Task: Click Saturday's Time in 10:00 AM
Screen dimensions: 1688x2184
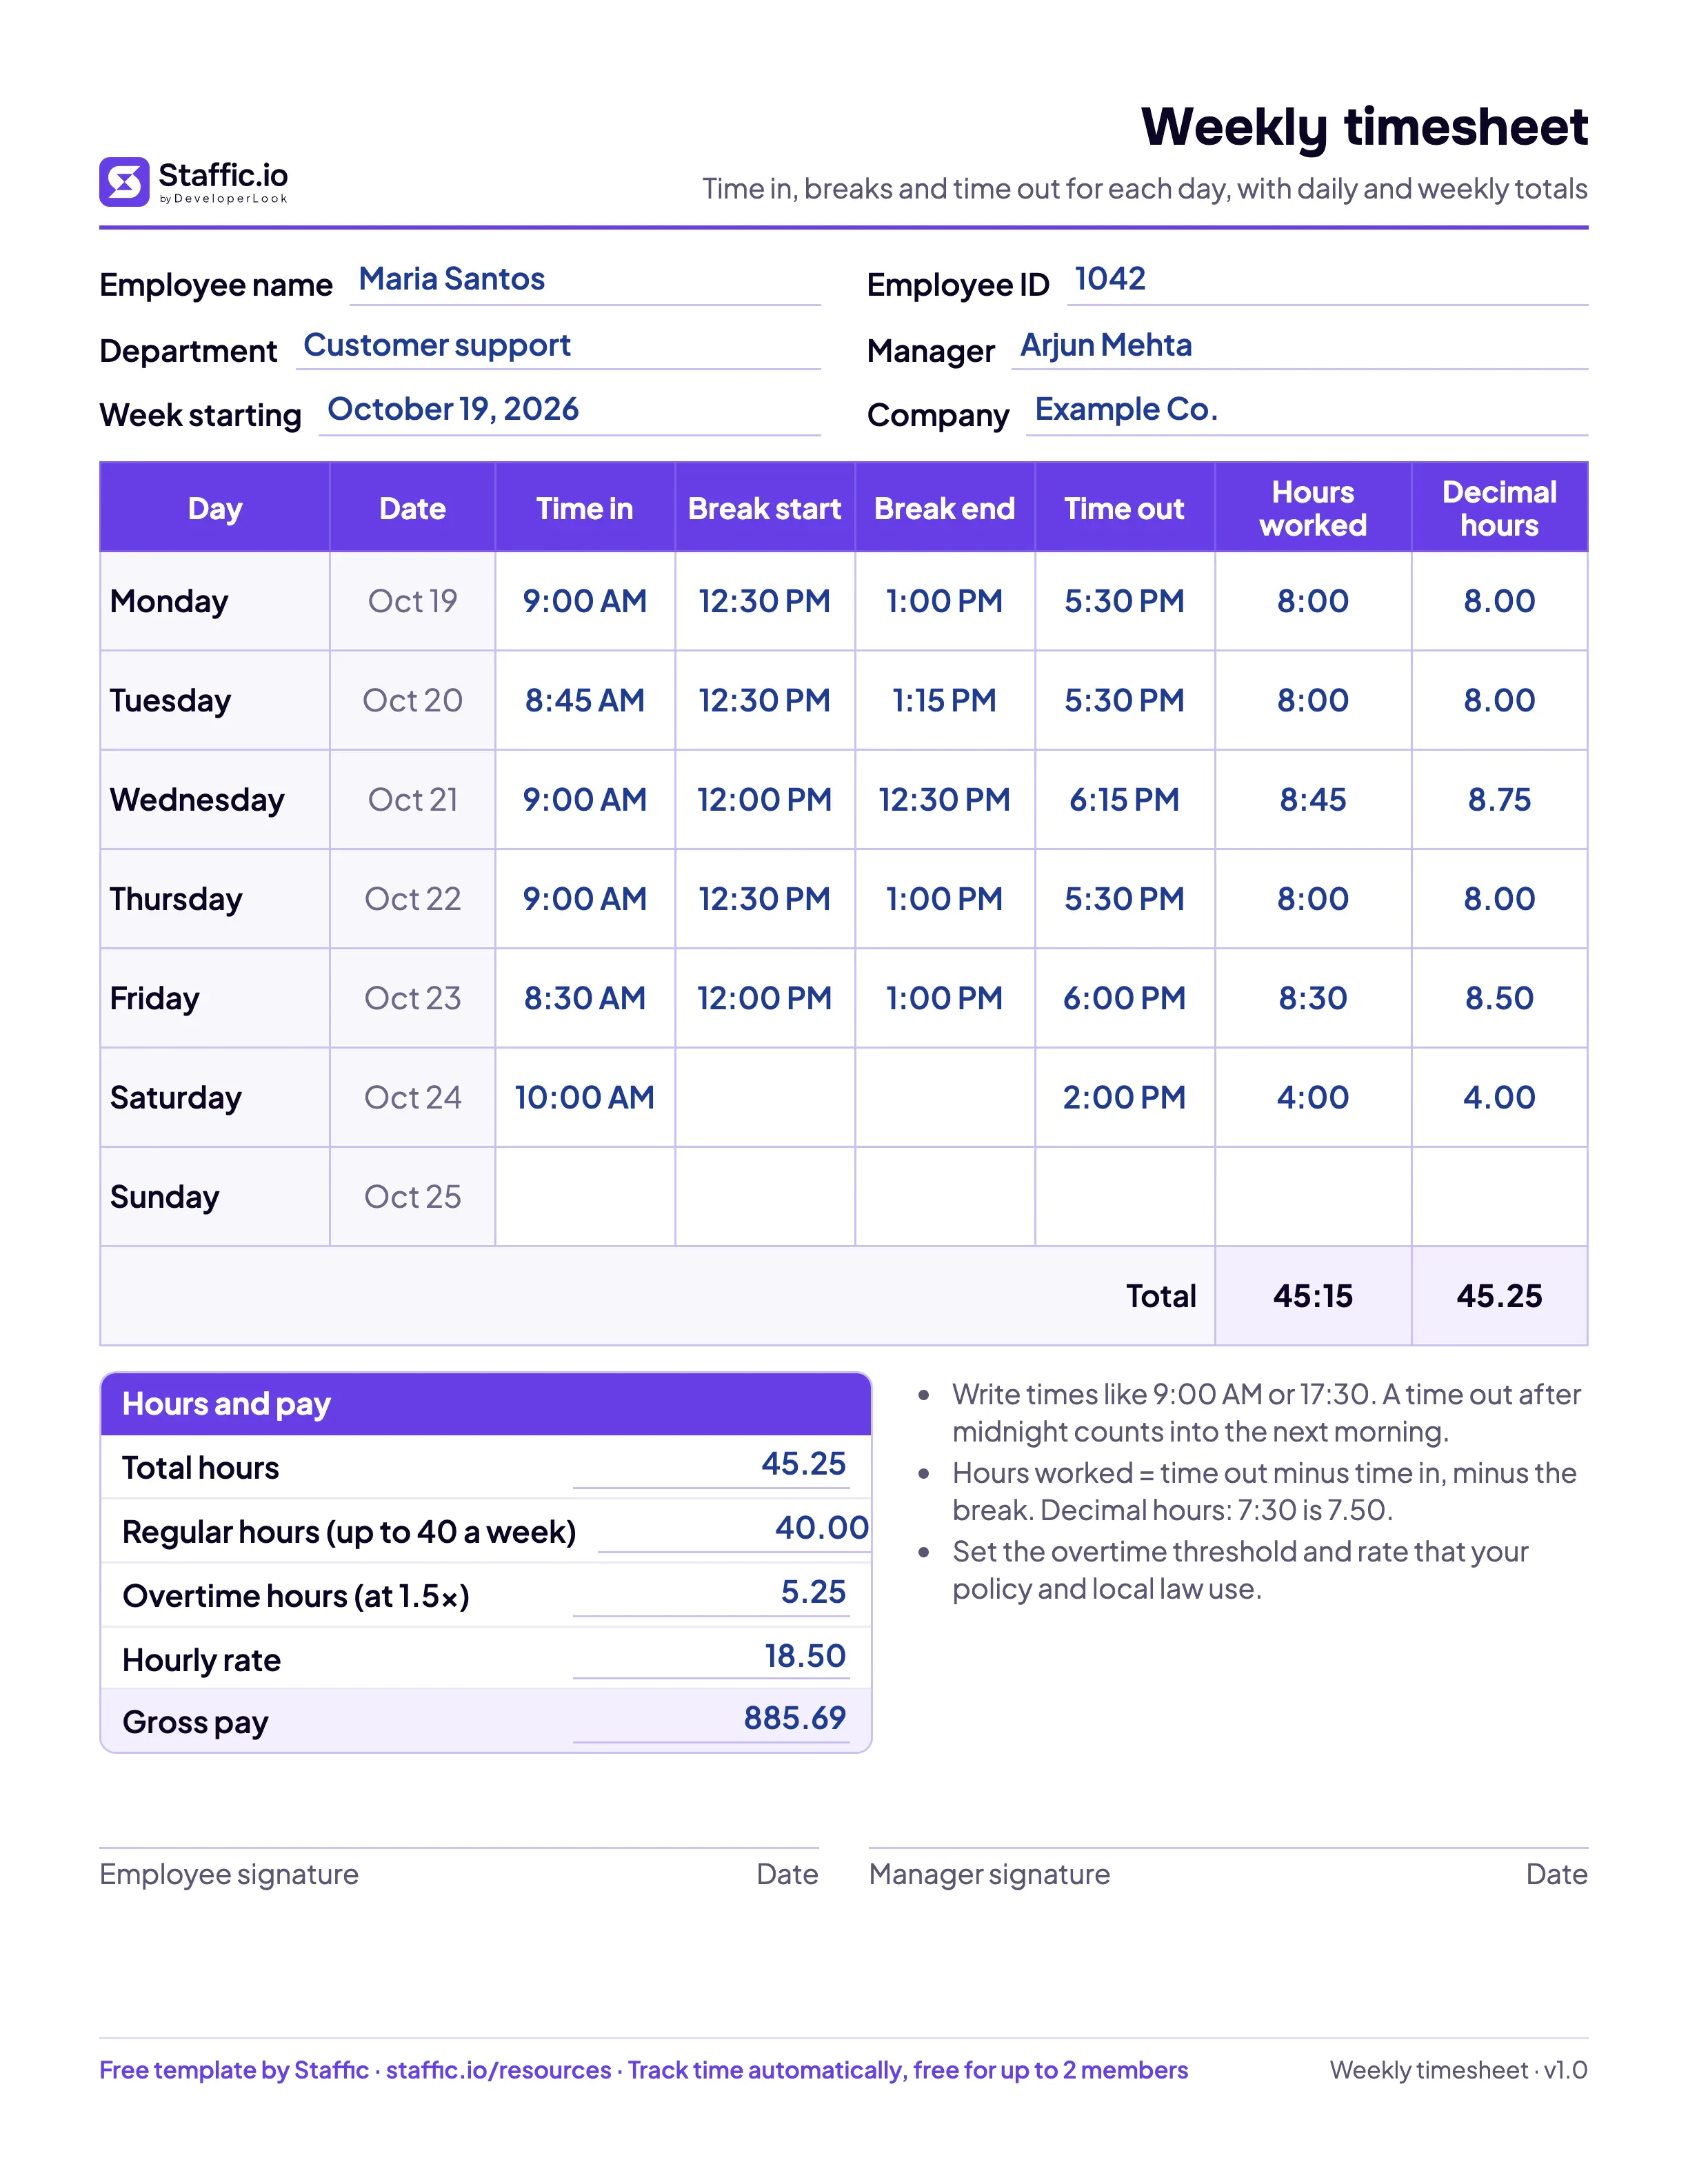Action: point(585,1097)
